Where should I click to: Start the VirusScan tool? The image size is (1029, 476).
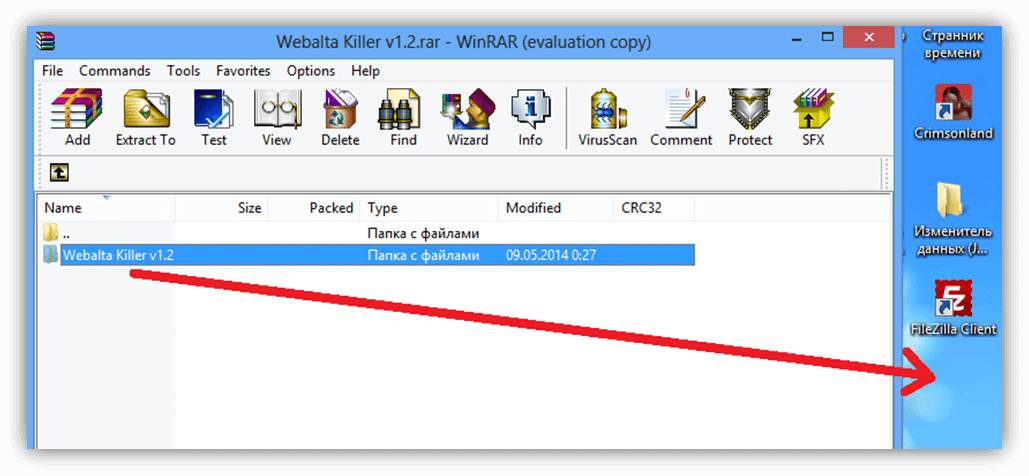tap(608, 118)
